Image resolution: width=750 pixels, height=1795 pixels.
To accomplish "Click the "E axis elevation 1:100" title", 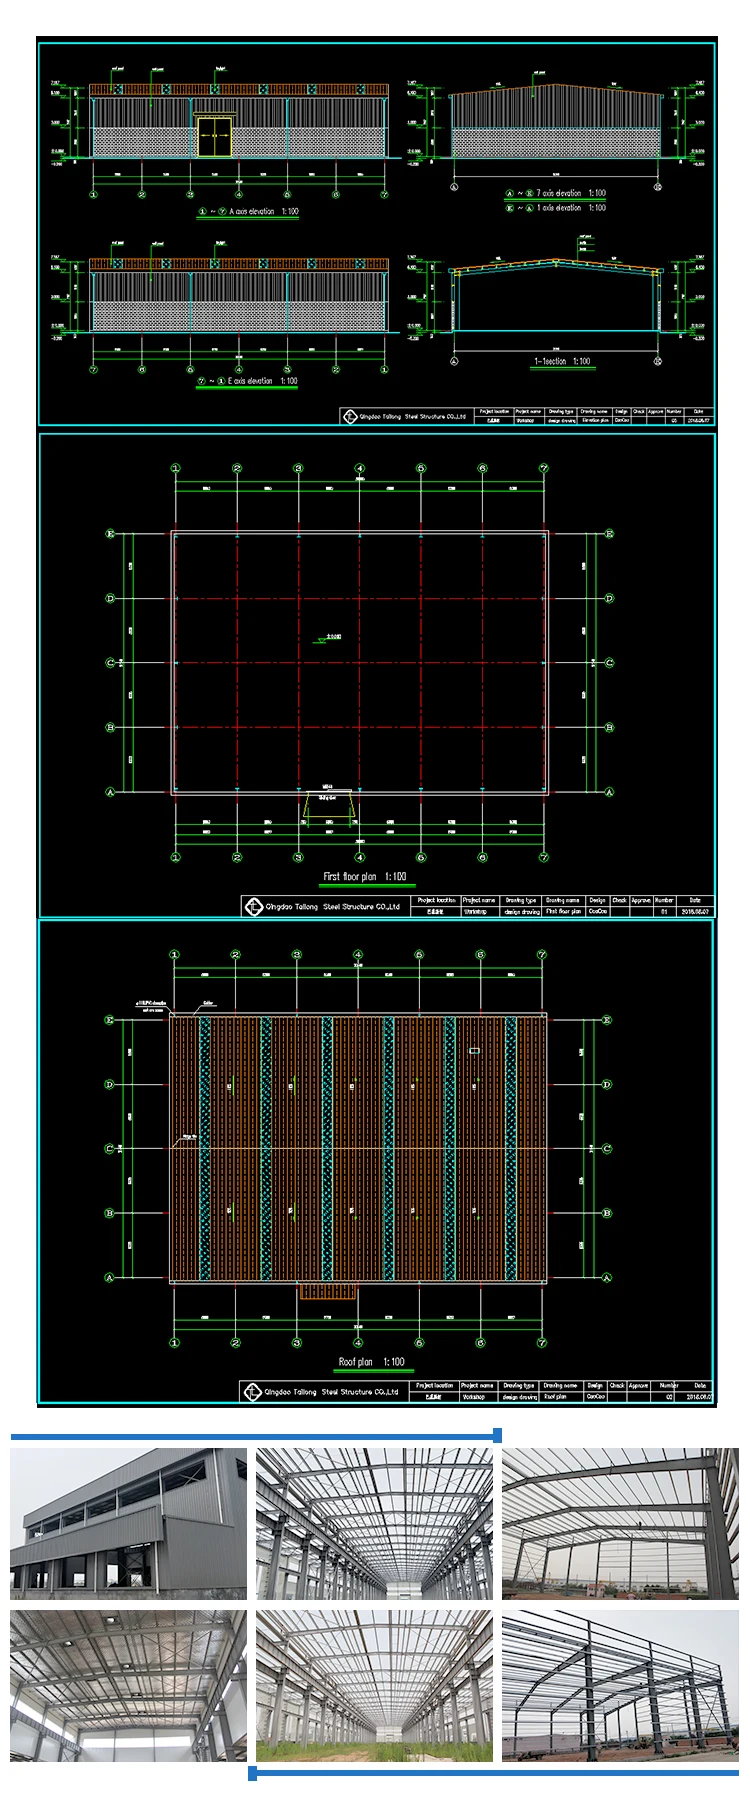I will pos(248,381).
